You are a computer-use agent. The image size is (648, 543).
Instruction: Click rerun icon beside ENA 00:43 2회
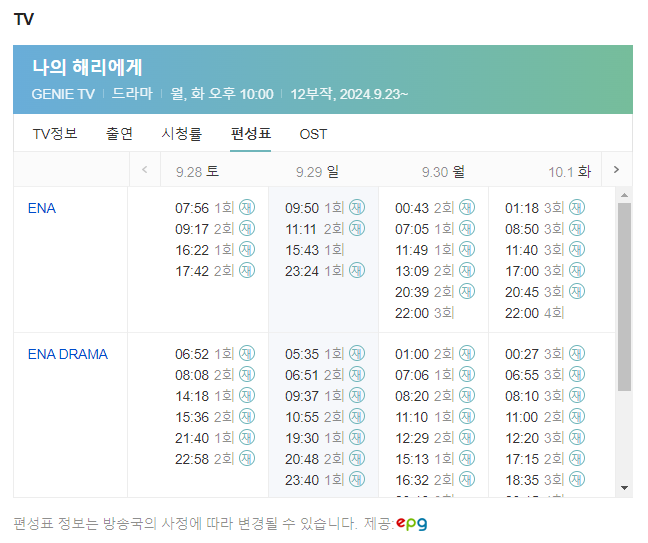[467, 207]
